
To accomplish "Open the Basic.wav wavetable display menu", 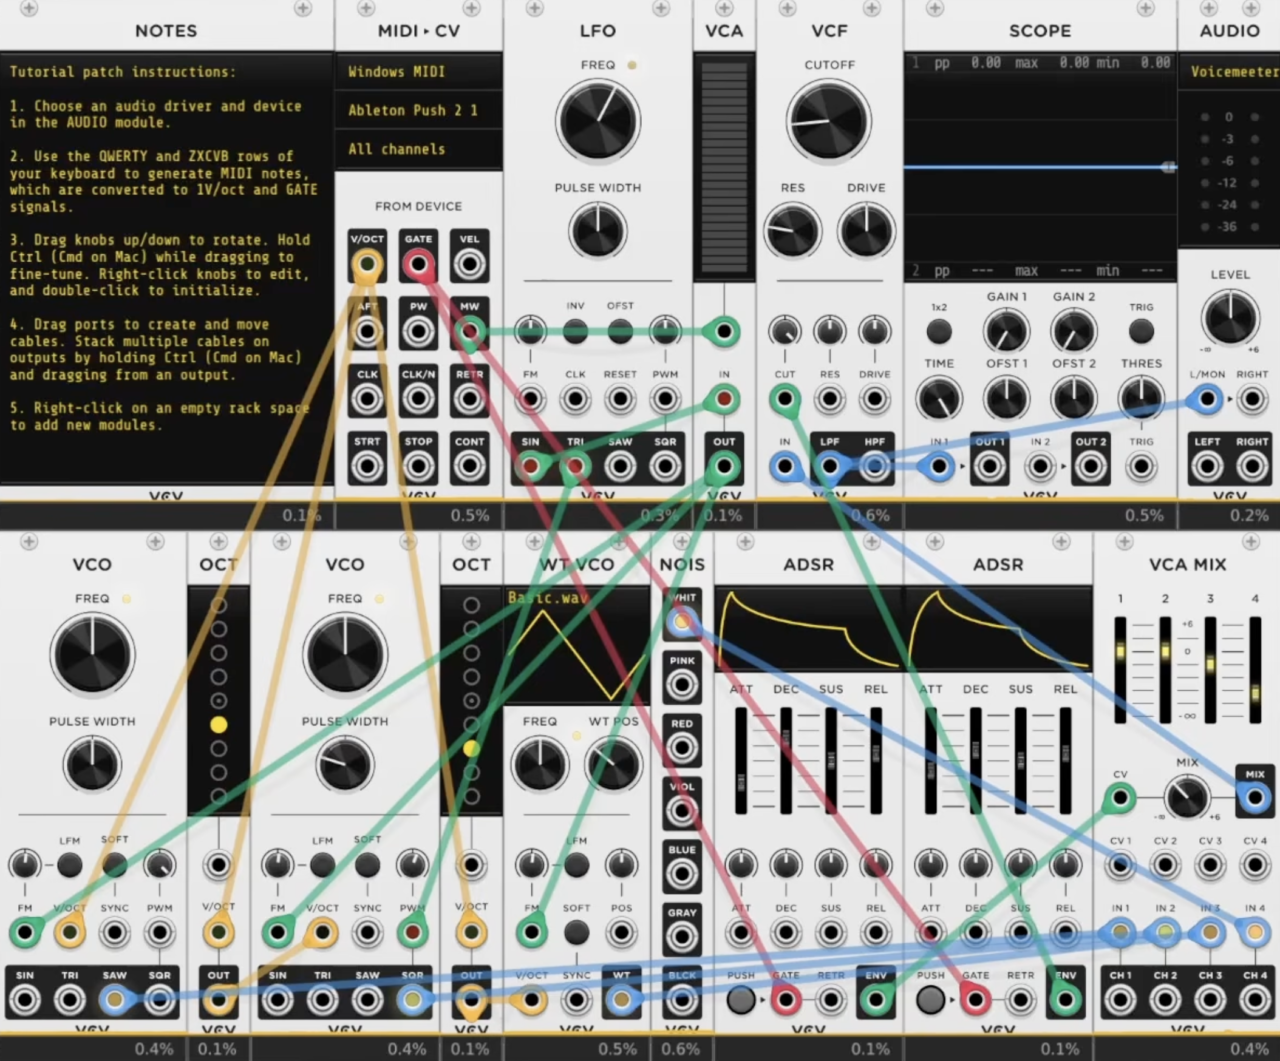I will coord(578,645).
